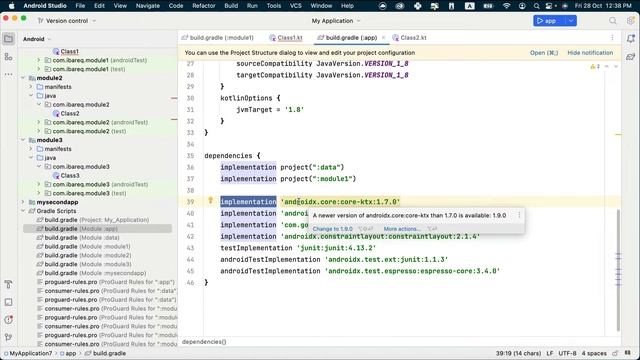Open the Notifications bell icon
This screenshot has height=360, width=640.
631,38
